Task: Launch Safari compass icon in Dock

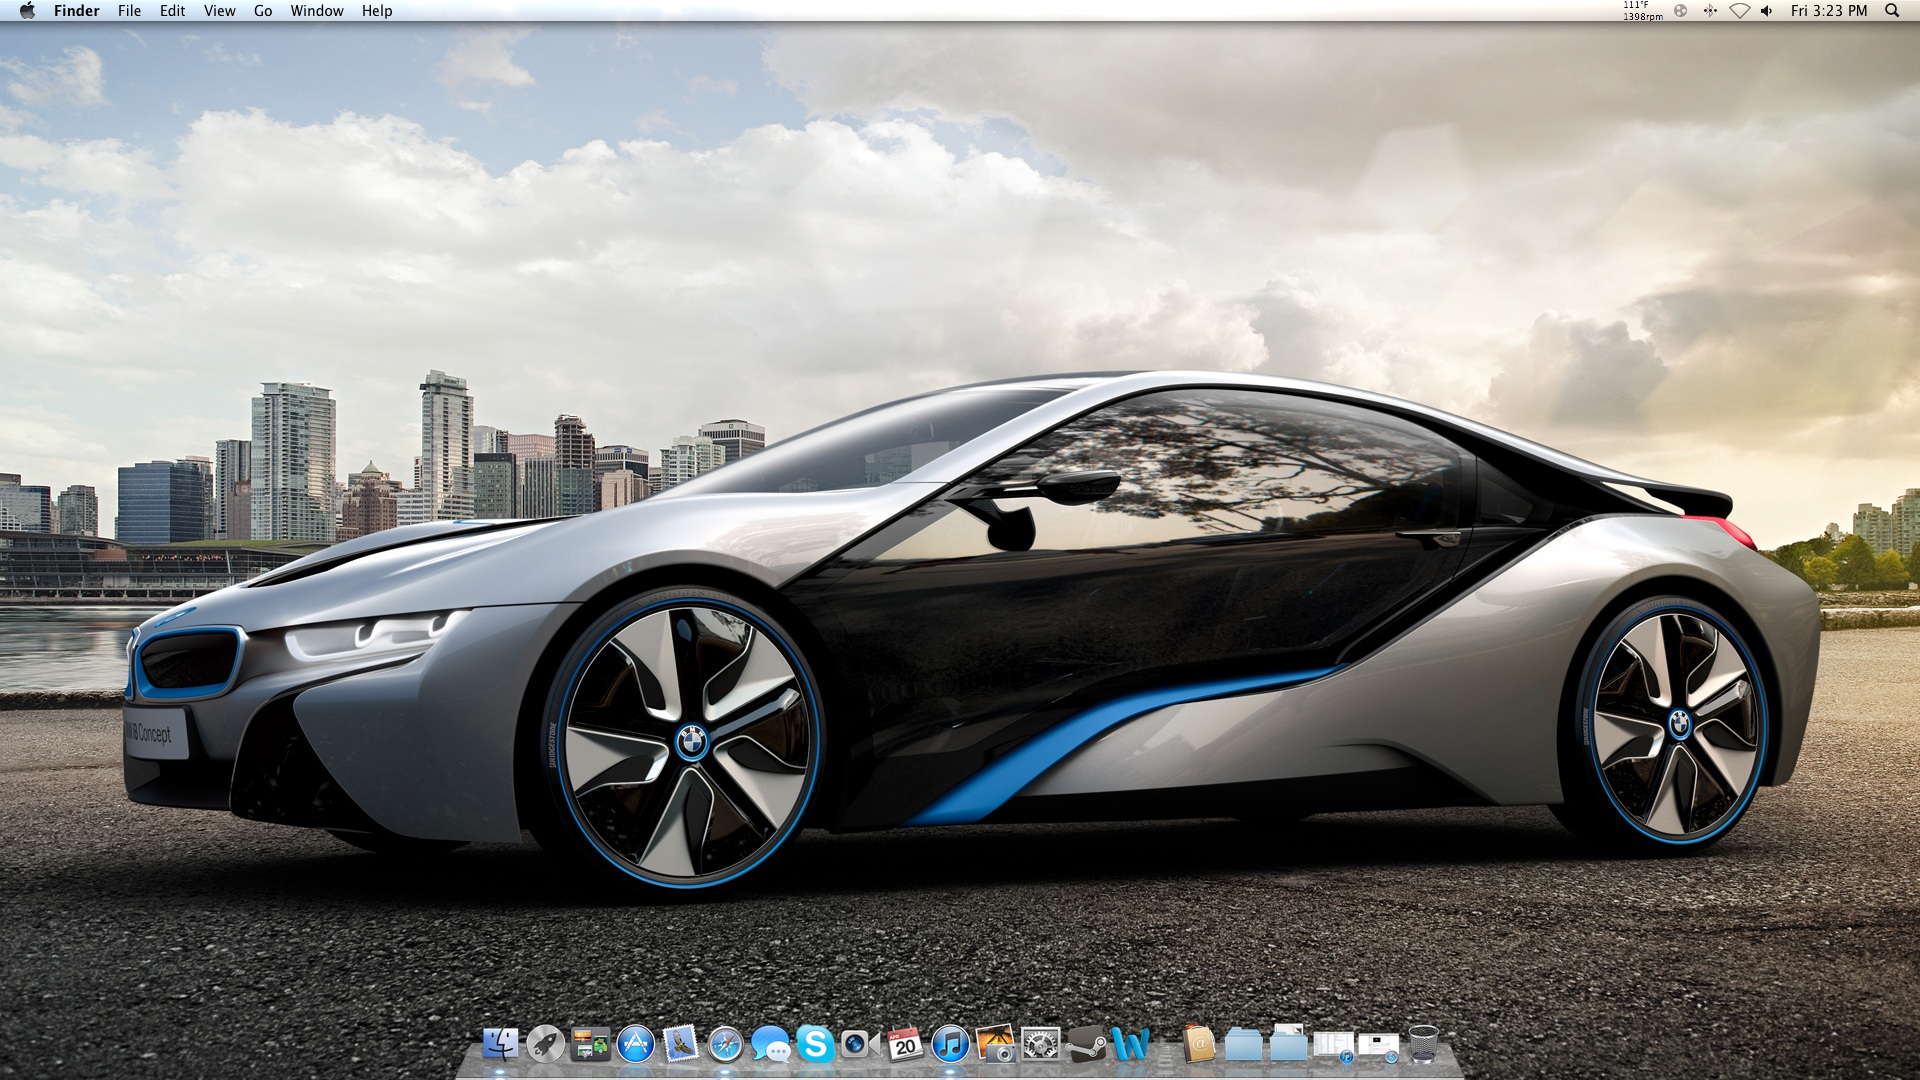Action: pyautogui.click(x=726, y=1044)
